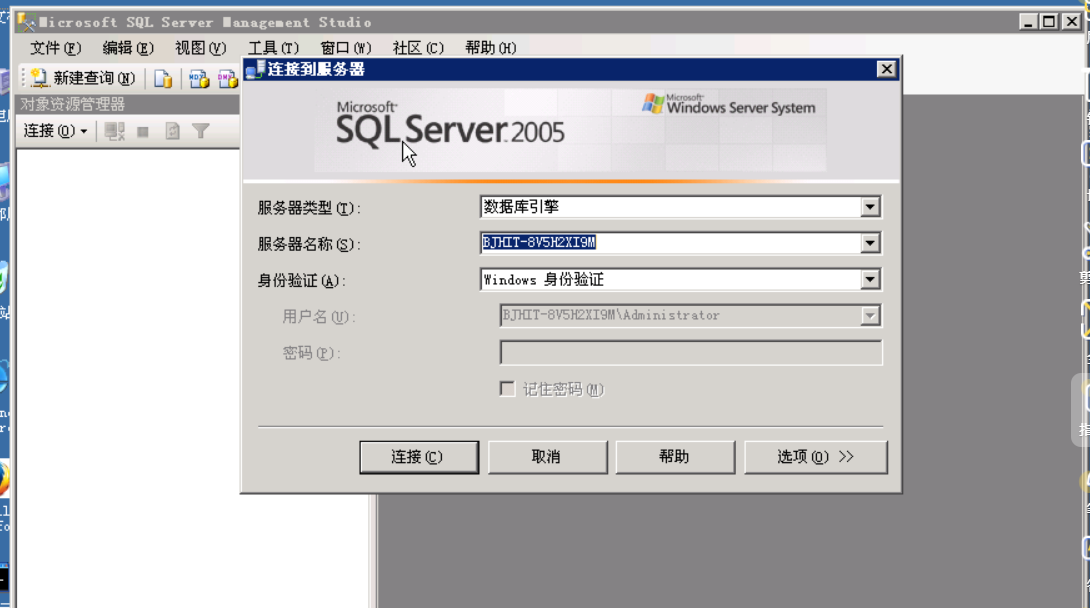
Task: Open the 用户名 dropdown arrow
Action: coord(870,315)
